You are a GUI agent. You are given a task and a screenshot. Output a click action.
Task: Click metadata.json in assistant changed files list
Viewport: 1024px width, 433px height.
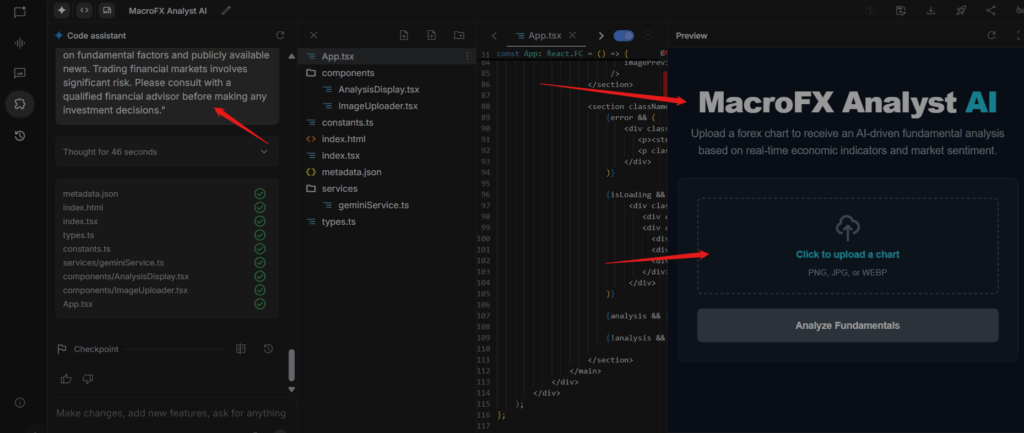point(91,194)
